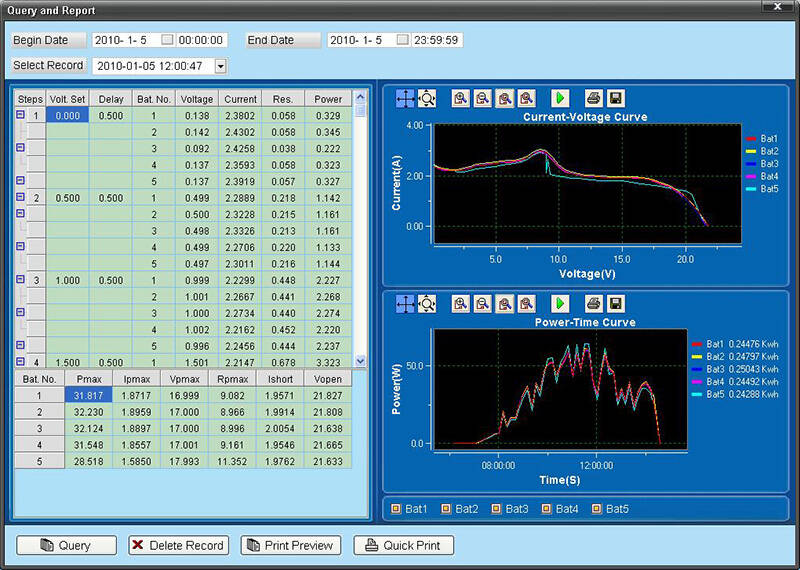Click first magnifier icon on Power-Time chart
The image size is (800, 570).
pyautogui.click(x=460, y=303)
